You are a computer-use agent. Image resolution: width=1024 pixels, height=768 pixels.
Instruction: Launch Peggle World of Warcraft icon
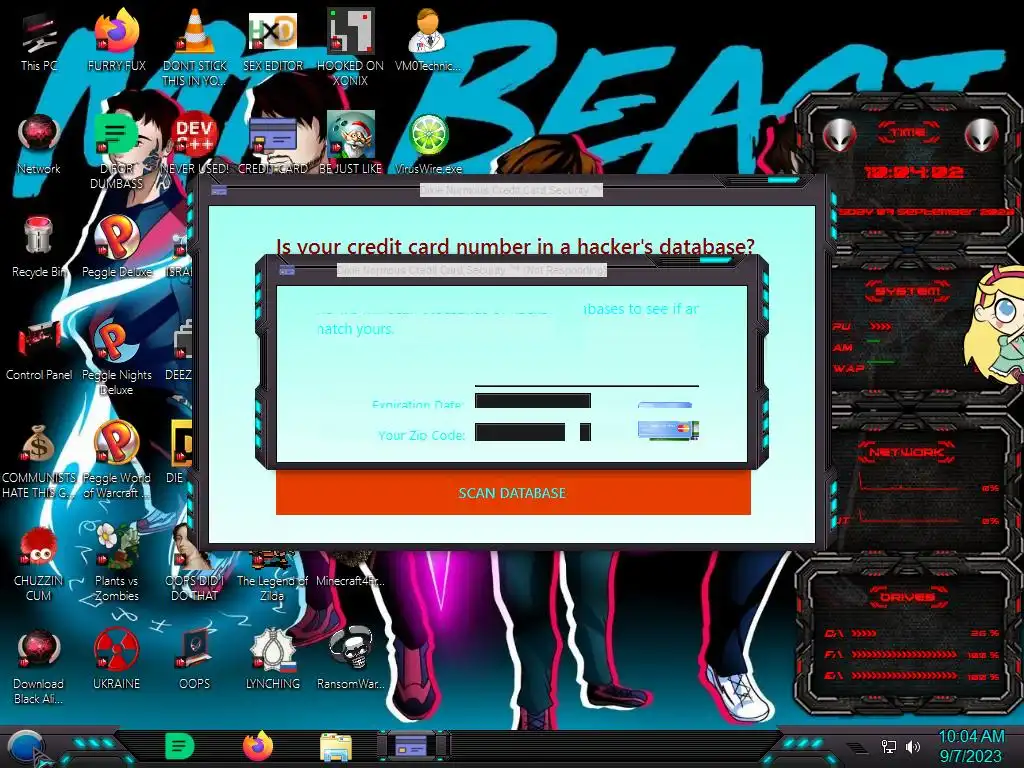(x=116, y=460)
